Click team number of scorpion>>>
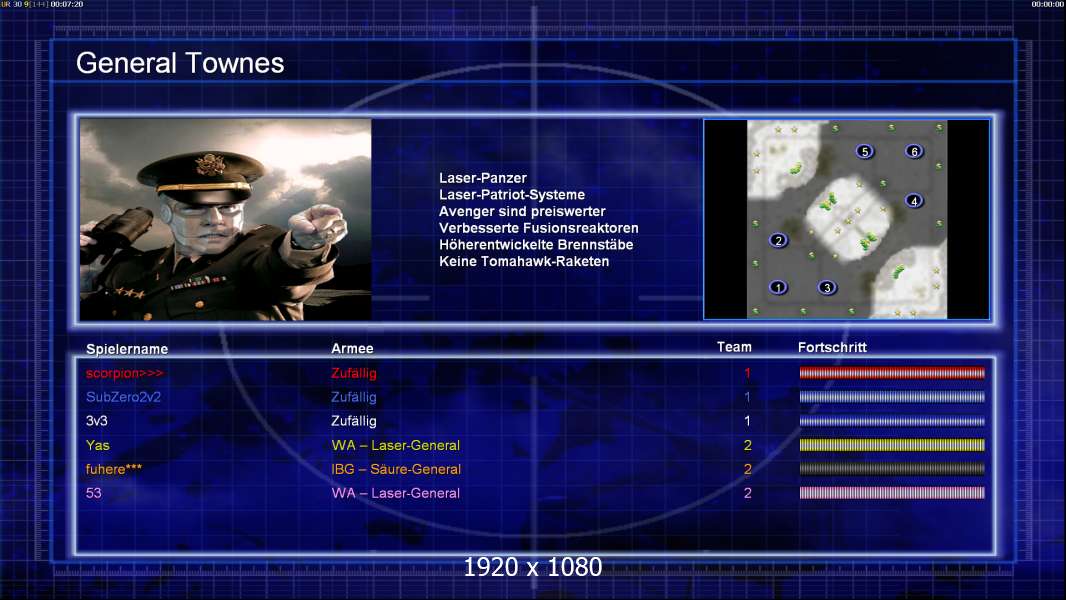This screenshot has width=1066, height=600. click(747, 373)
